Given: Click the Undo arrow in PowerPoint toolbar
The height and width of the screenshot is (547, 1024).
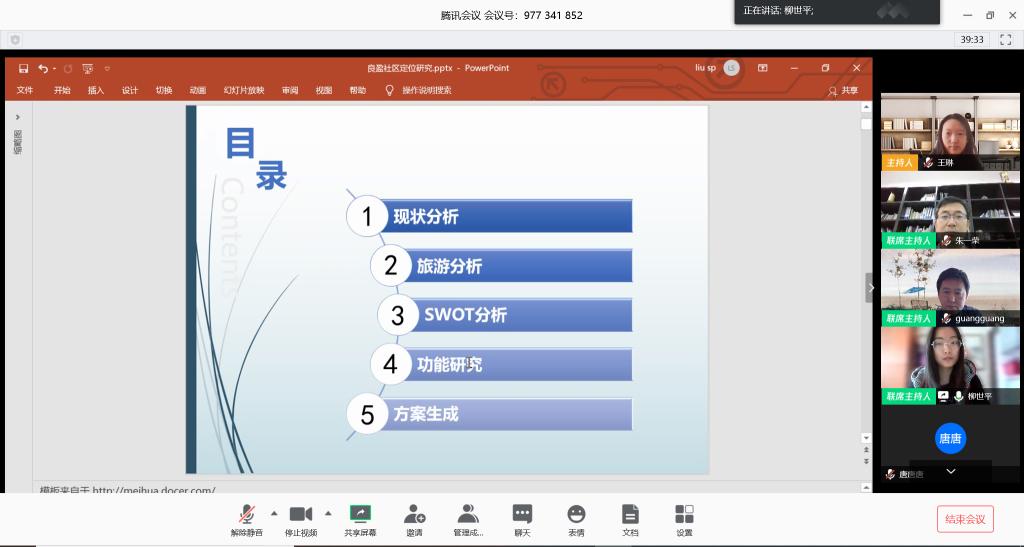Looking at the screenshot, I should click(43, 68).
